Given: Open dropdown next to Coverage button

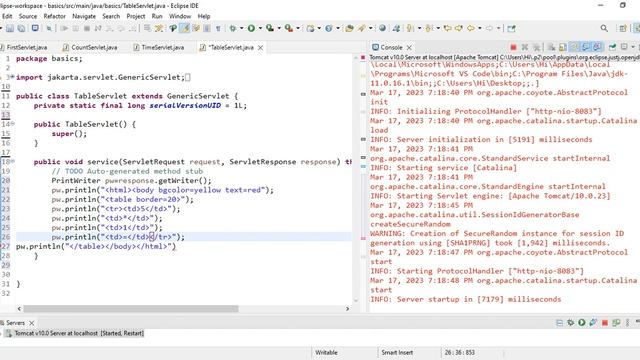Looking at the screenshot, I should pyautogui.click(x=279, y=28).
